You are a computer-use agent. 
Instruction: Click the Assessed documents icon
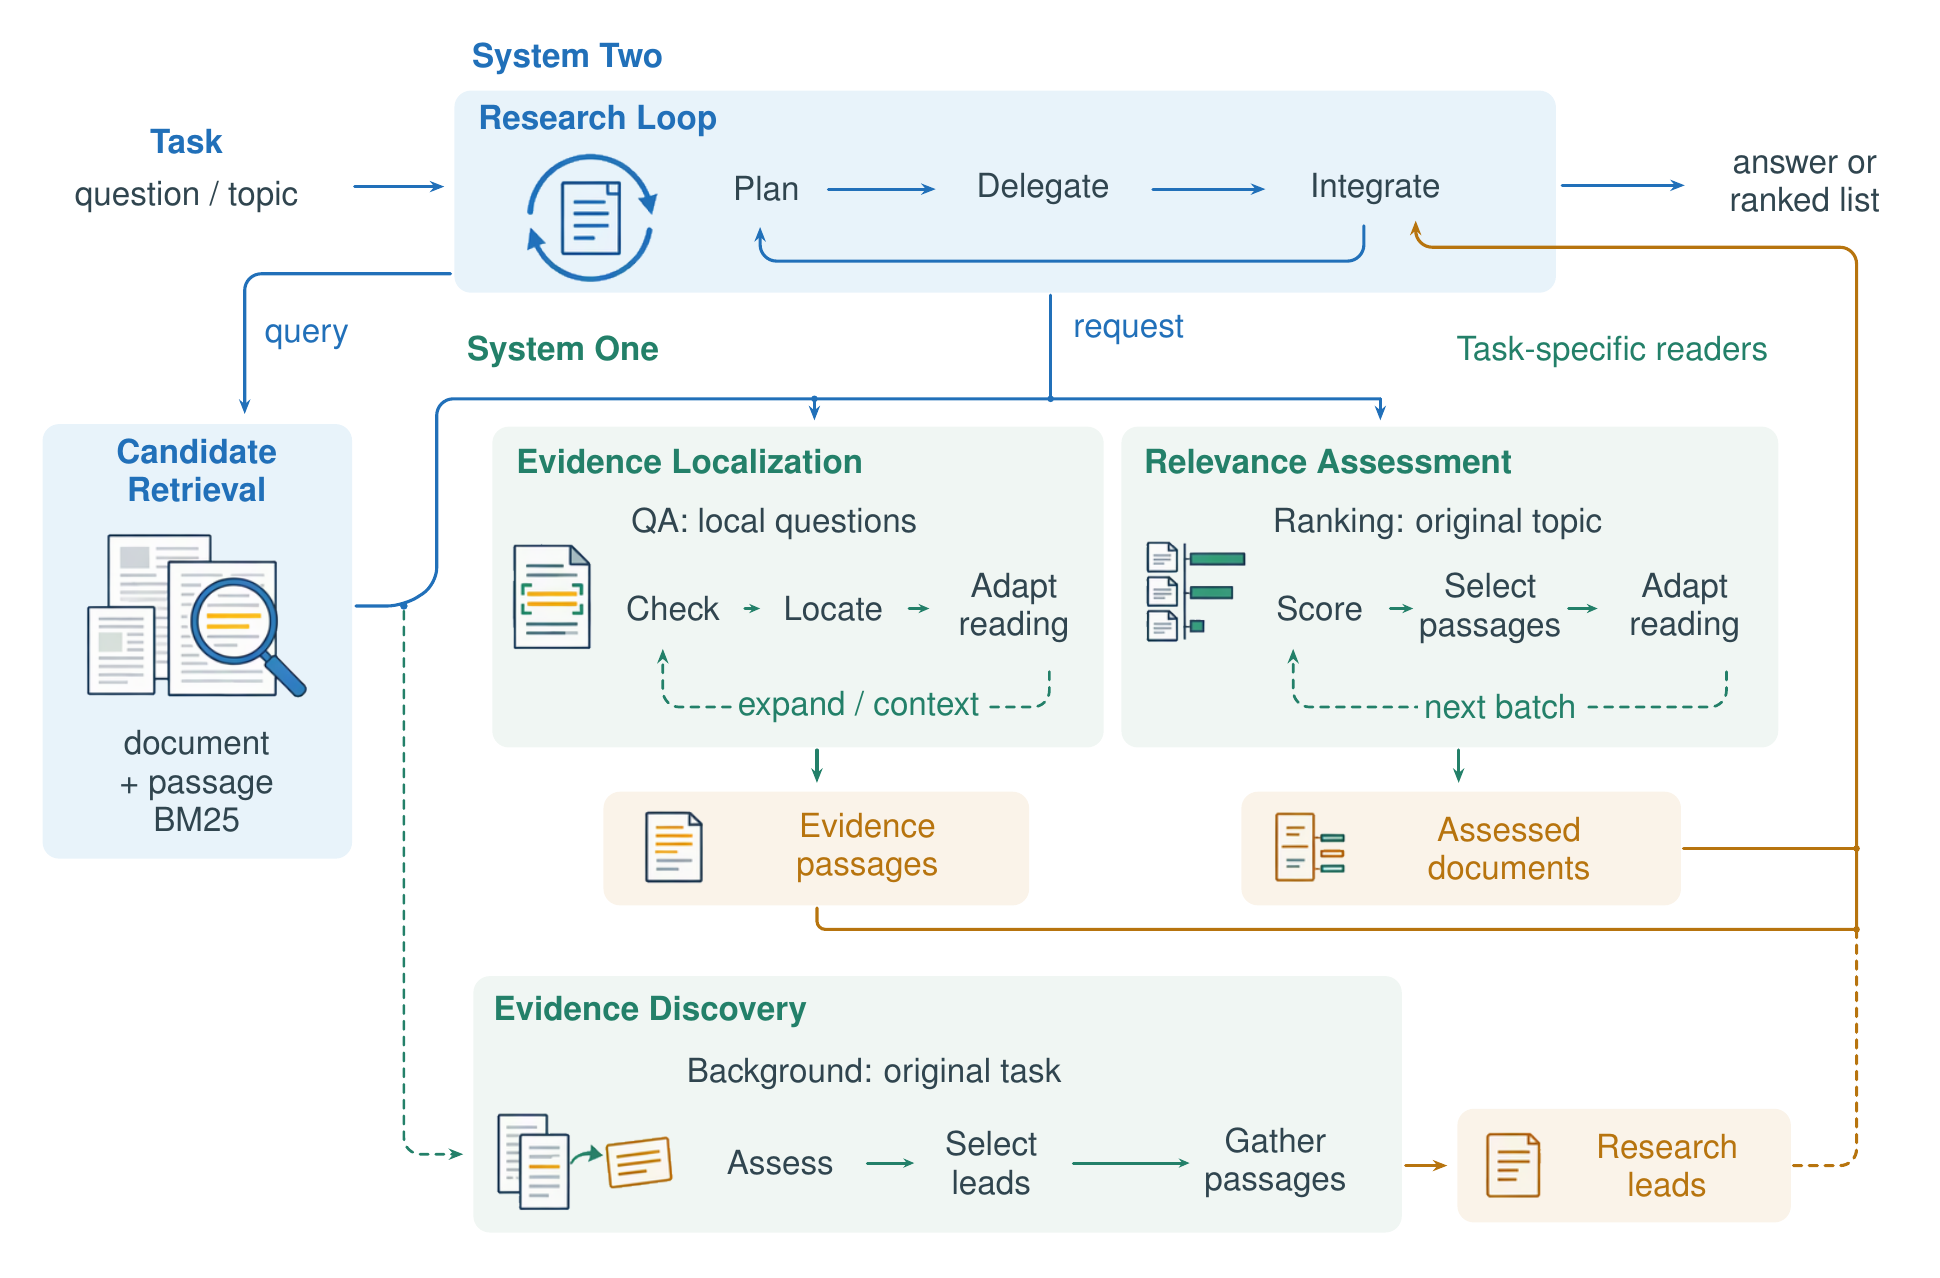click(1310, 847)
